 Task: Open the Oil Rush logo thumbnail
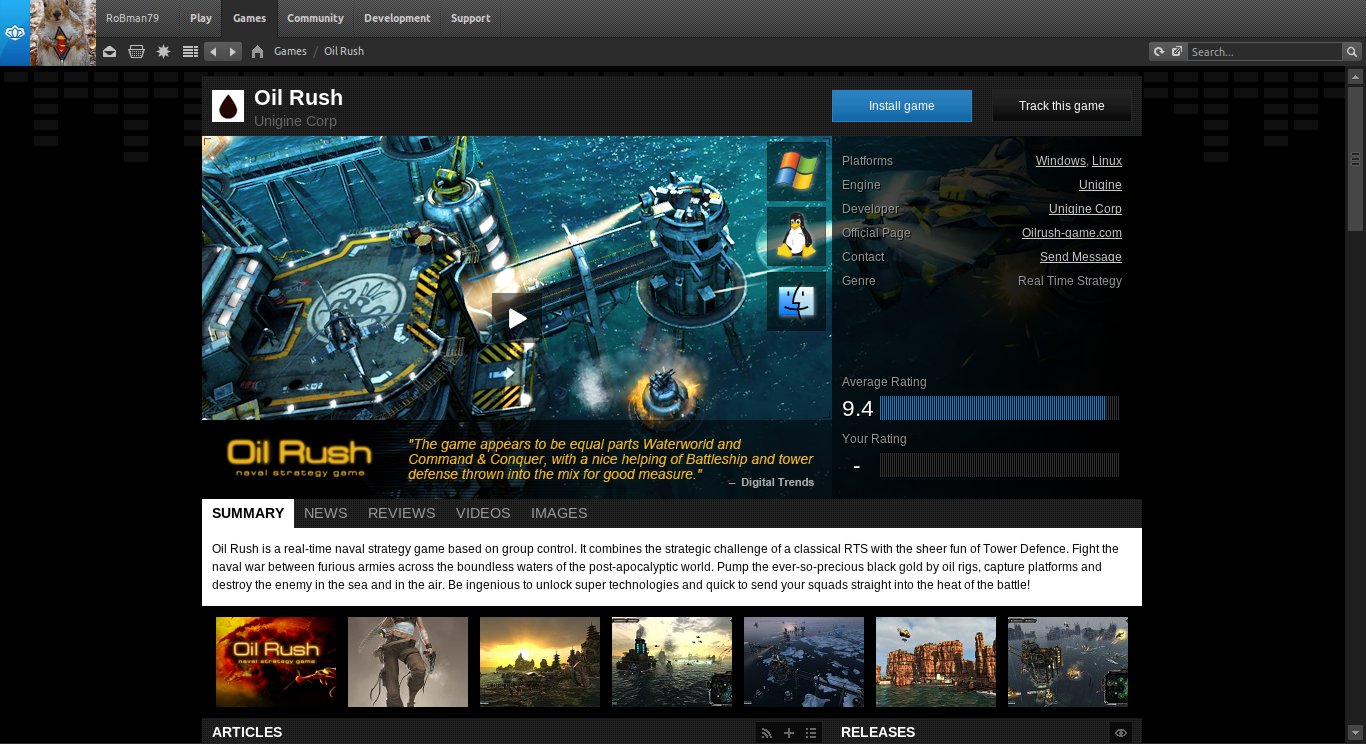pyautogui.click(x=276, y=662)
